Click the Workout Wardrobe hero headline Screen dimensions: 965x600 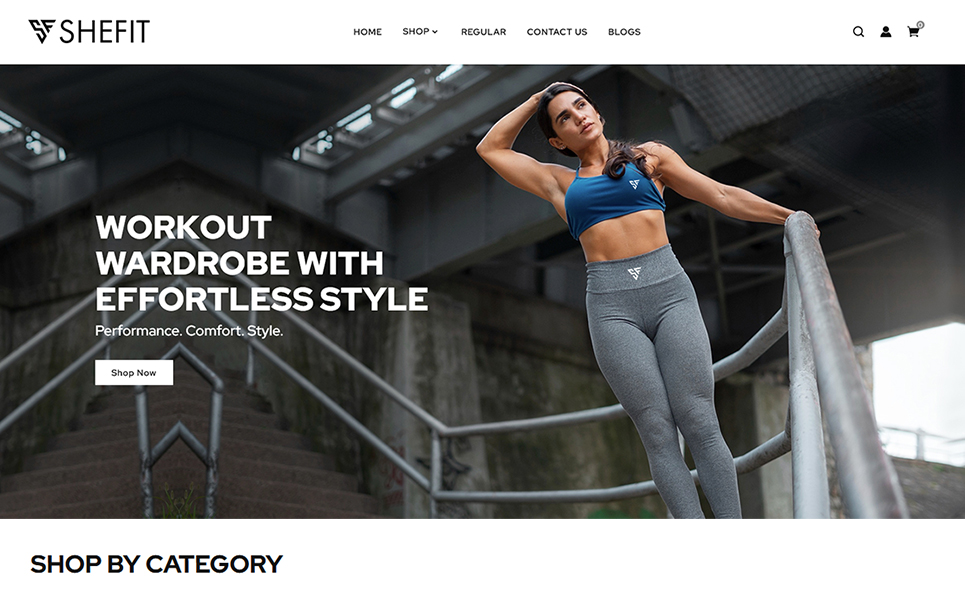pyautogui.click(x=262, y=263)
